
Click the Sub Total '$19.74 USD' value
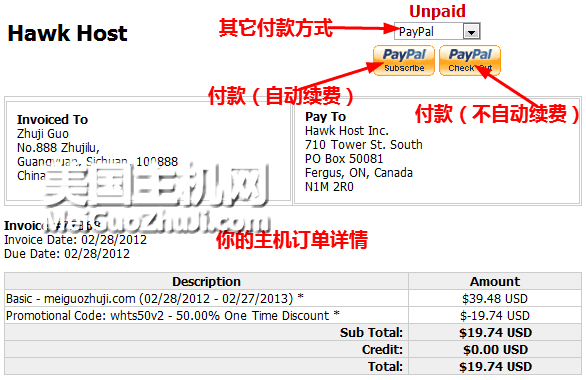point(495,333)
